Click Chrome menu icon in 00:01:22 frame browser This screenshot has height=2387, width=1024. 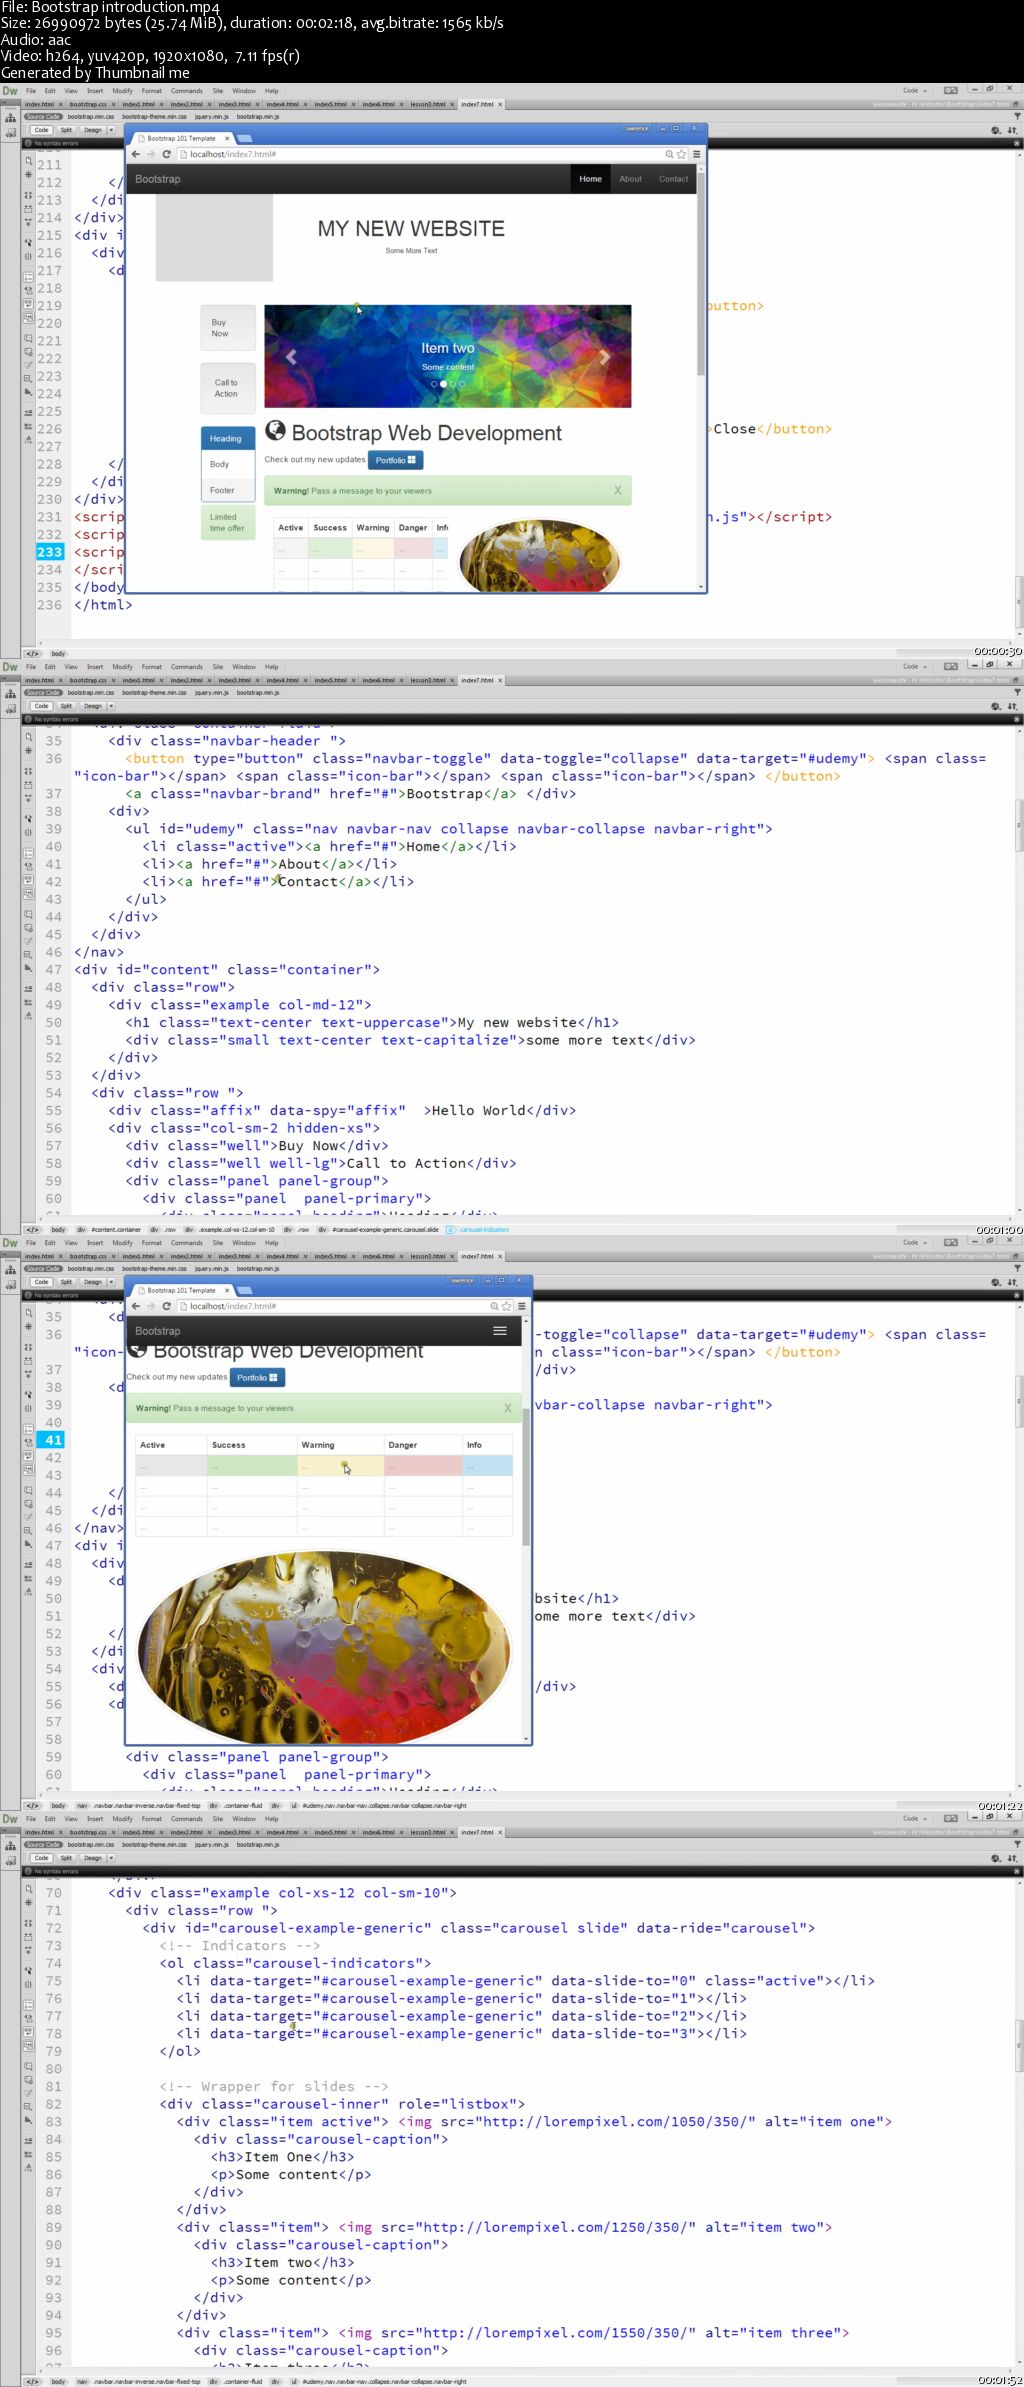click(x=521, y=1306)
